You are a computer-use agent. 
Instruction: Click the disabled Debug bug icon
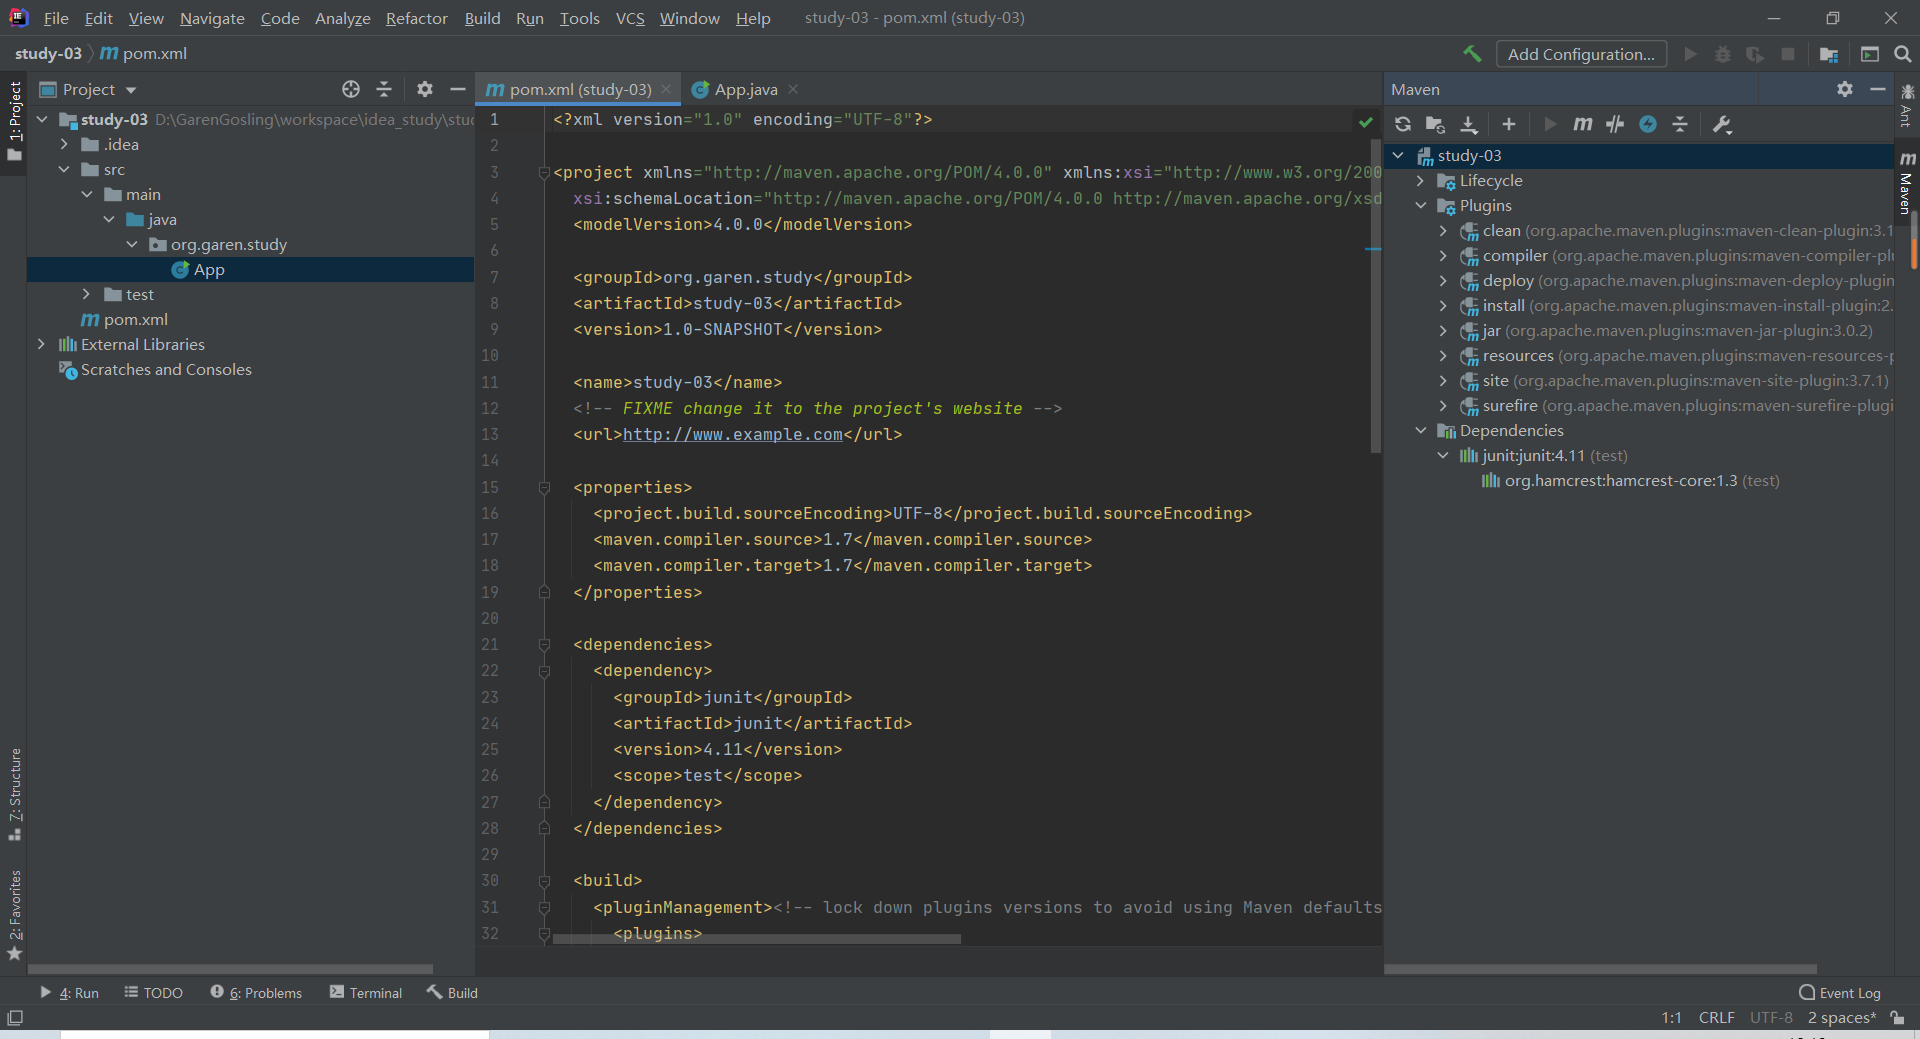click(x=1722, y=54)
